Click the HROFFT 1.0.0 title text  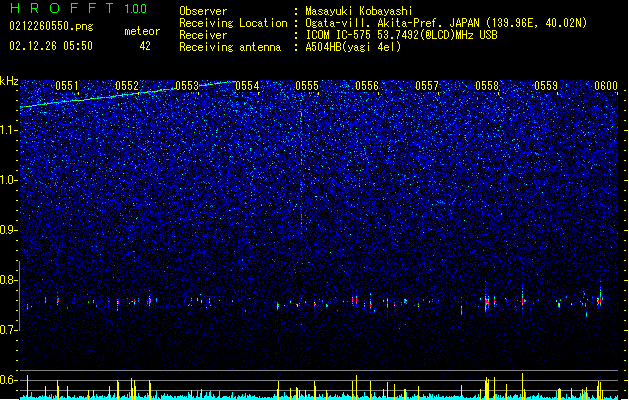pyautogui.click(x=78, y=8)
